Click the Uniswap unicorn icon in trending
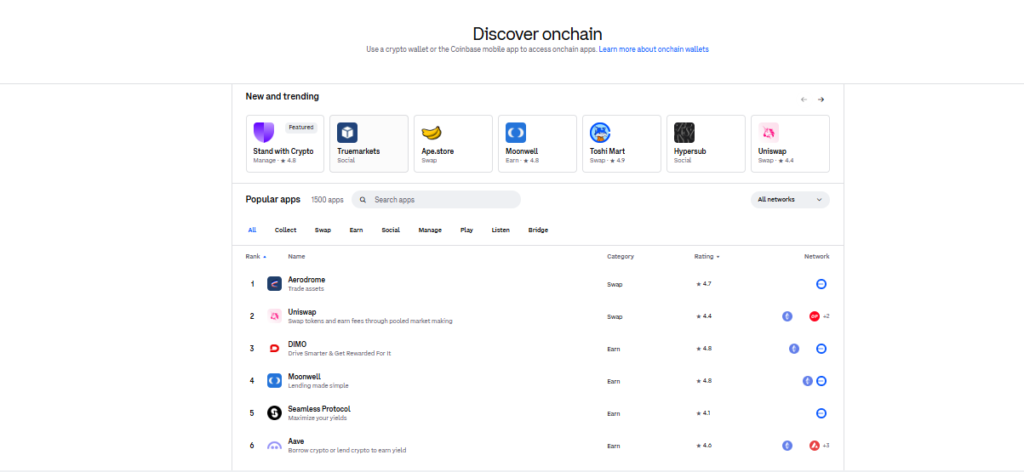This screenshot has height=472, width=1024. point(769,133)
